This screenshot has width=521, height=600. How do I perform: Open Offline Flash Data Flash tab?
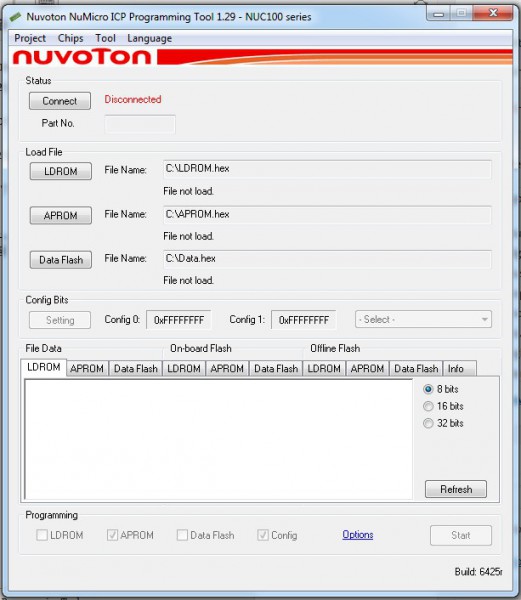tap(416, 368)
